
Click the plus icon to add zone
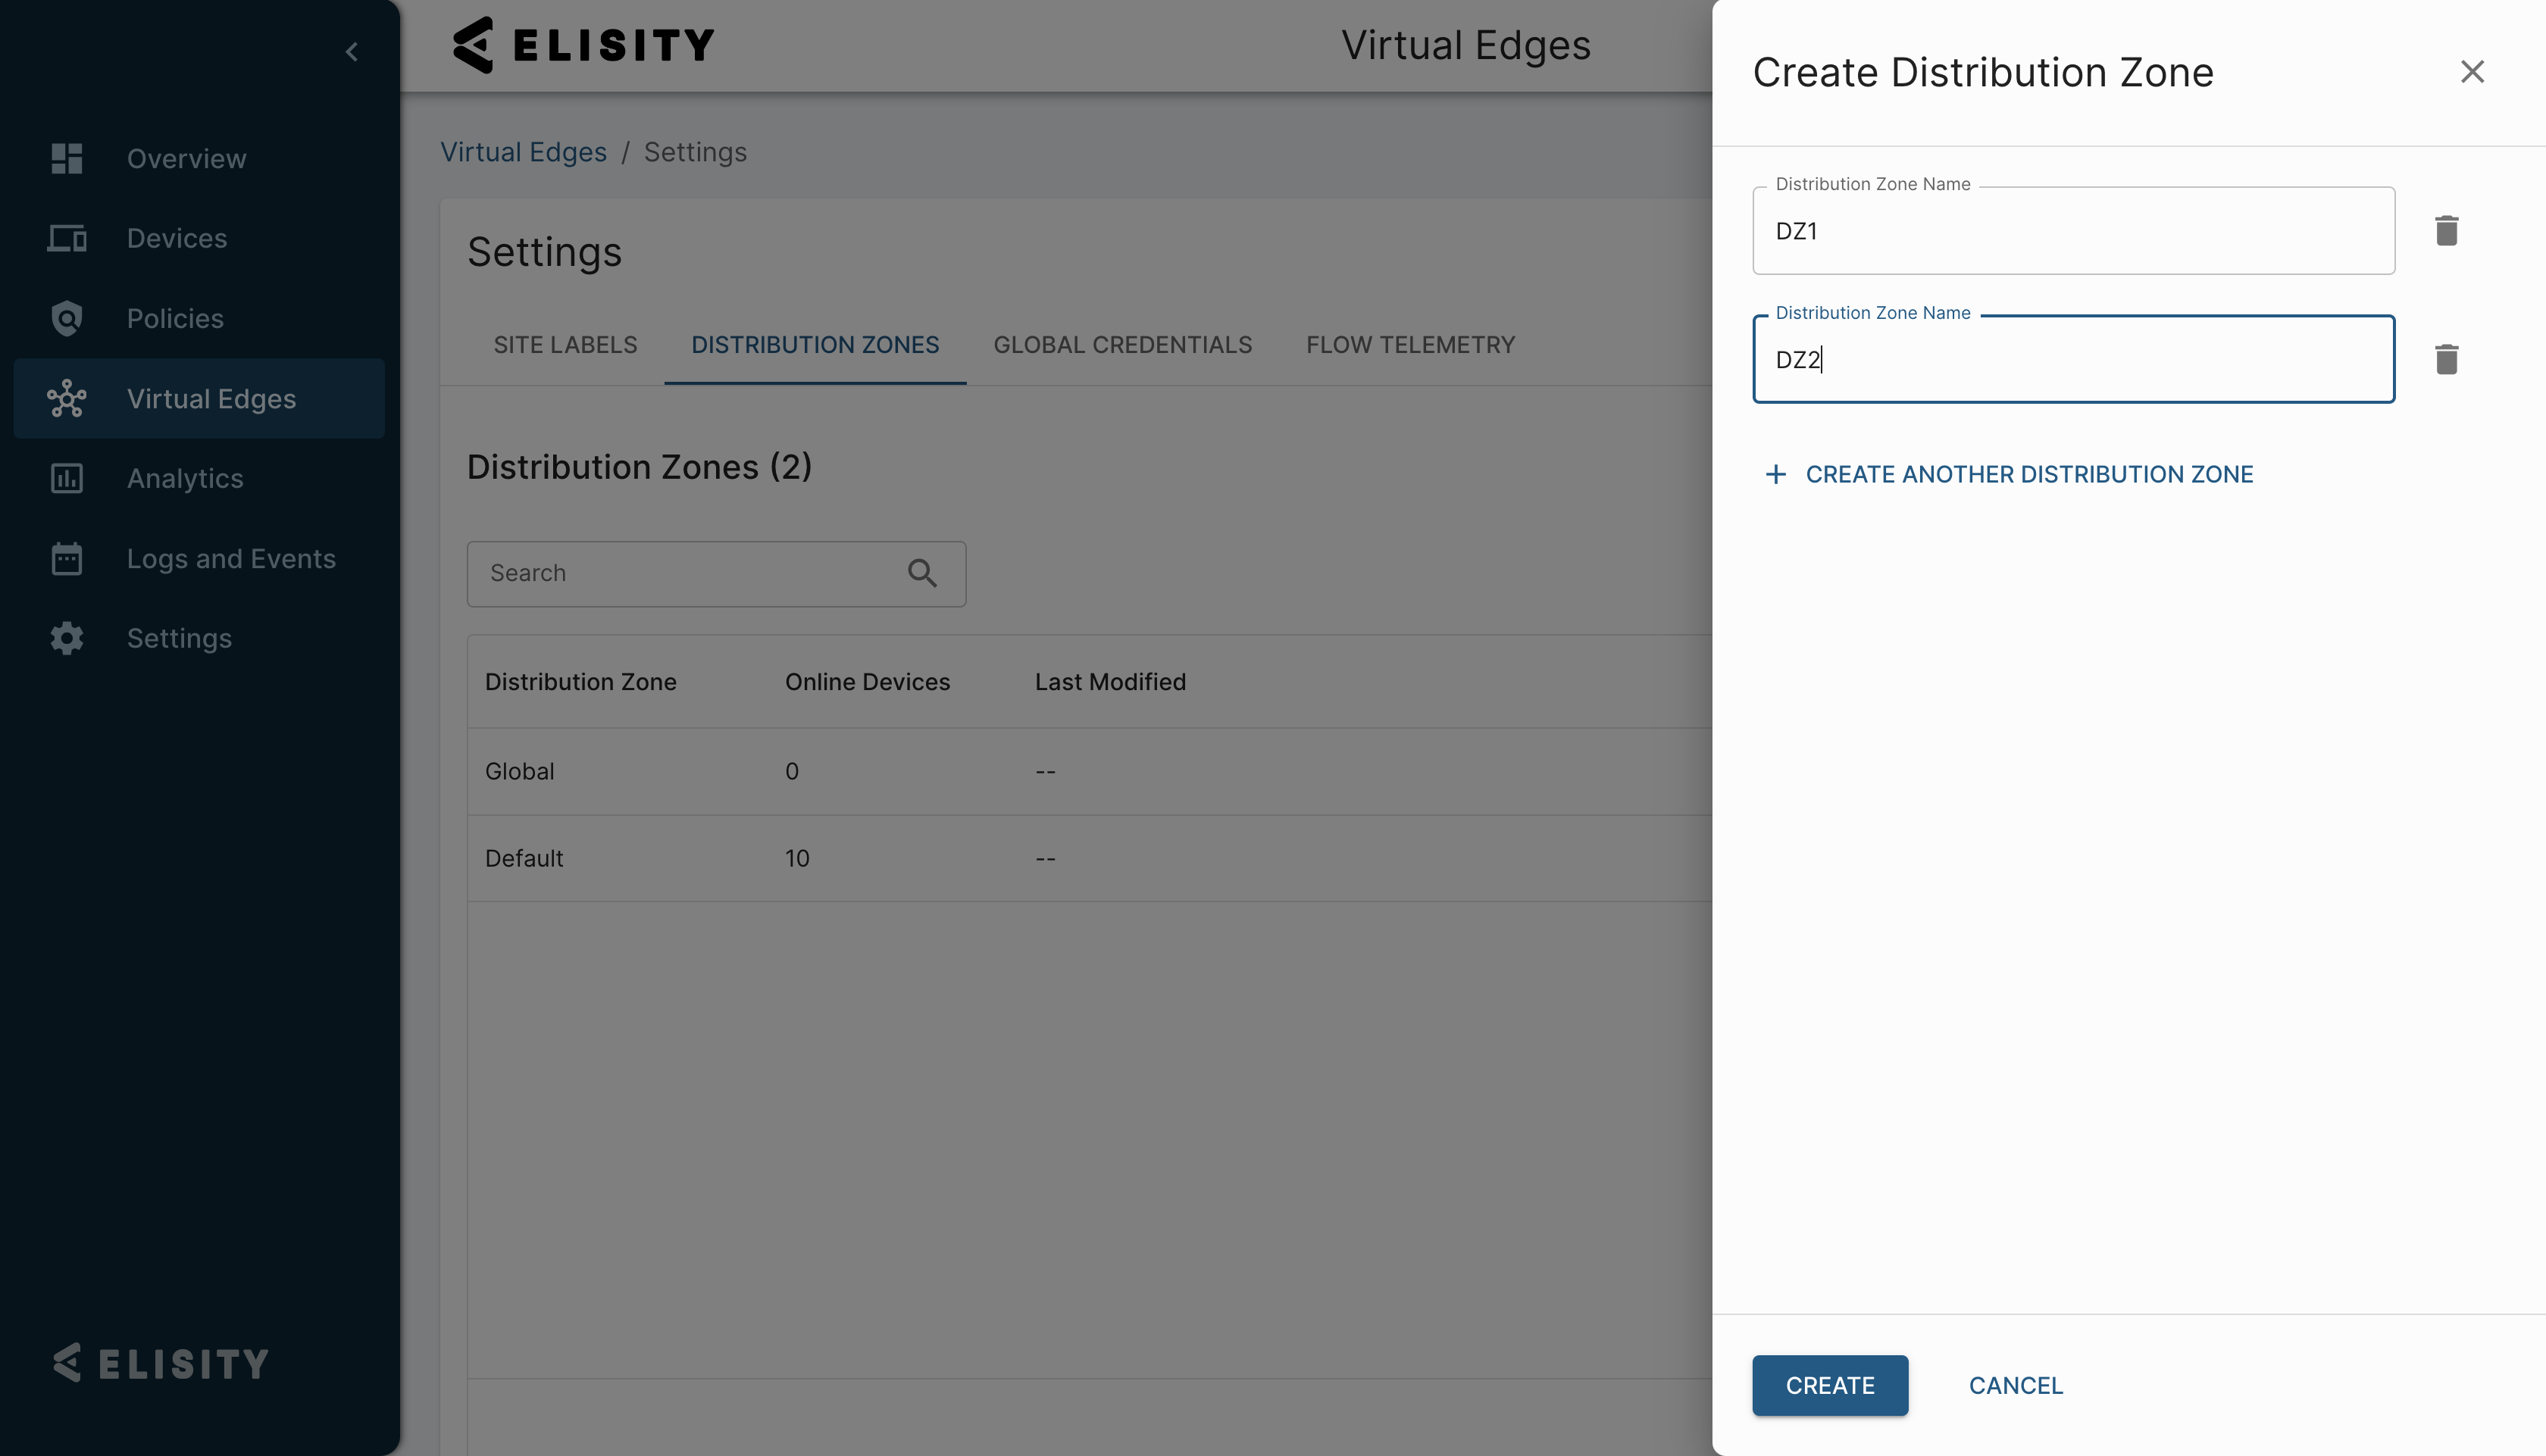coord(1775,474)
